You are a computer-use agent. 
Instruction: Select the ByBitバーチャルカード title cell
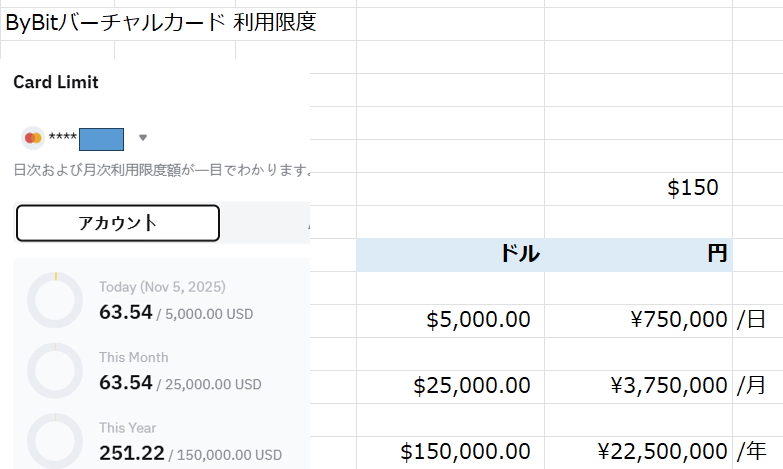click(x=160, y=22)
